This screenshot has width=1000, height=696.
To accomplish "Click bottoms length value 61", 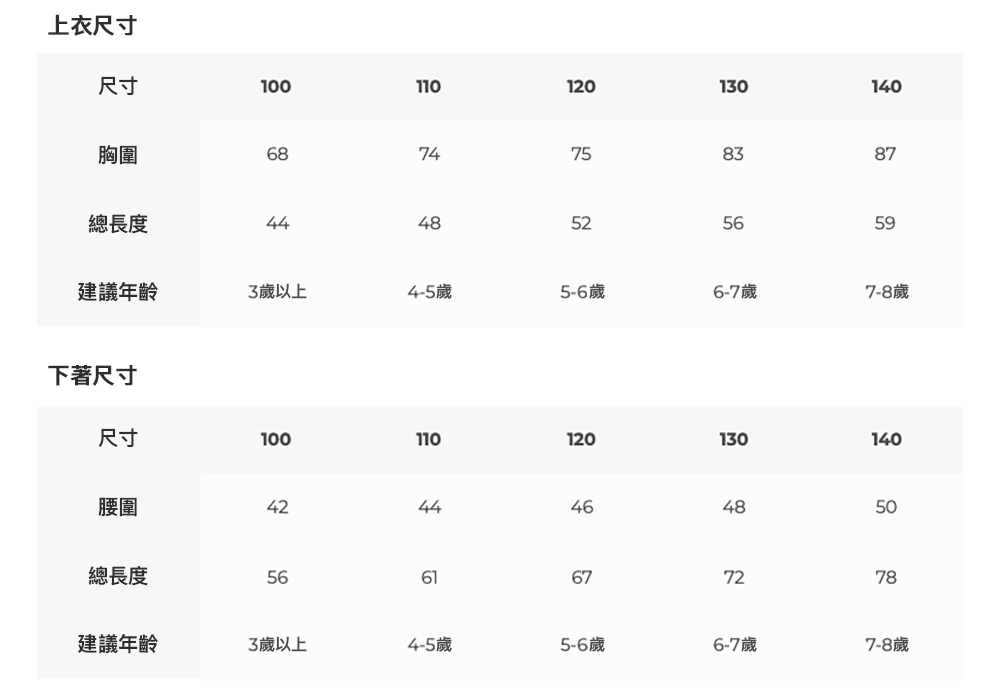I will click(x=429, y=577).
